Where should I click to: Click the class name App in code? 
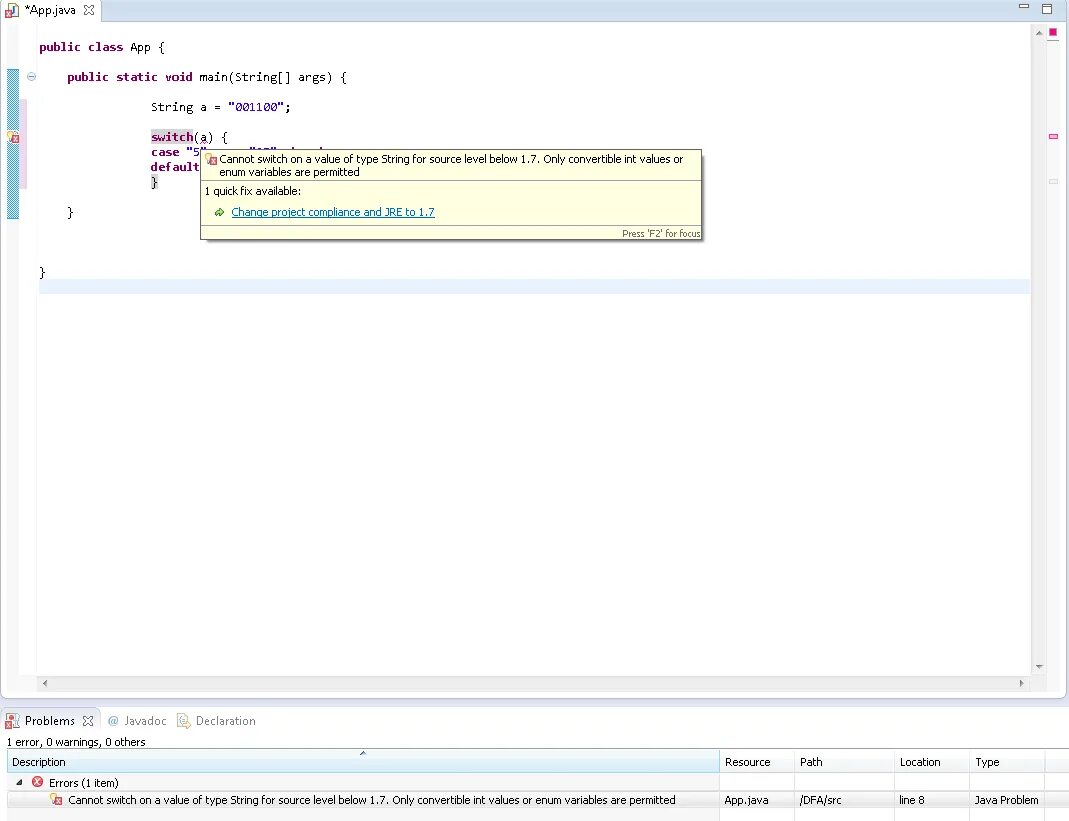pyautogui.click(x=140, y=47)
